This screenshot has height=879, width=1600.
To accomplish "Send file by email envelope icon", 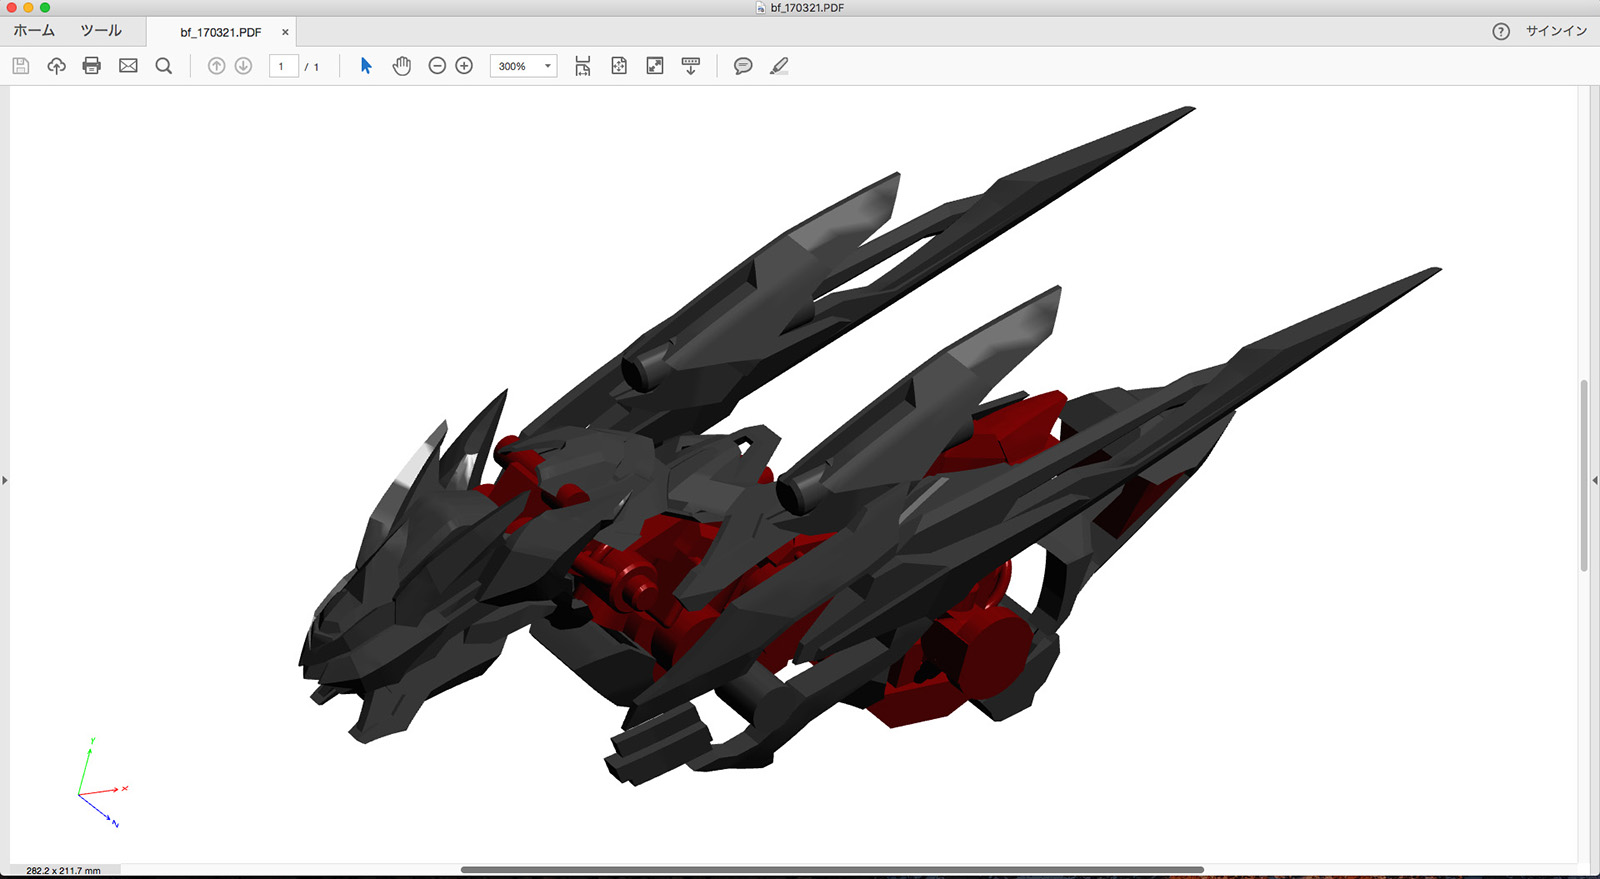I will click(x=128, y=66).
